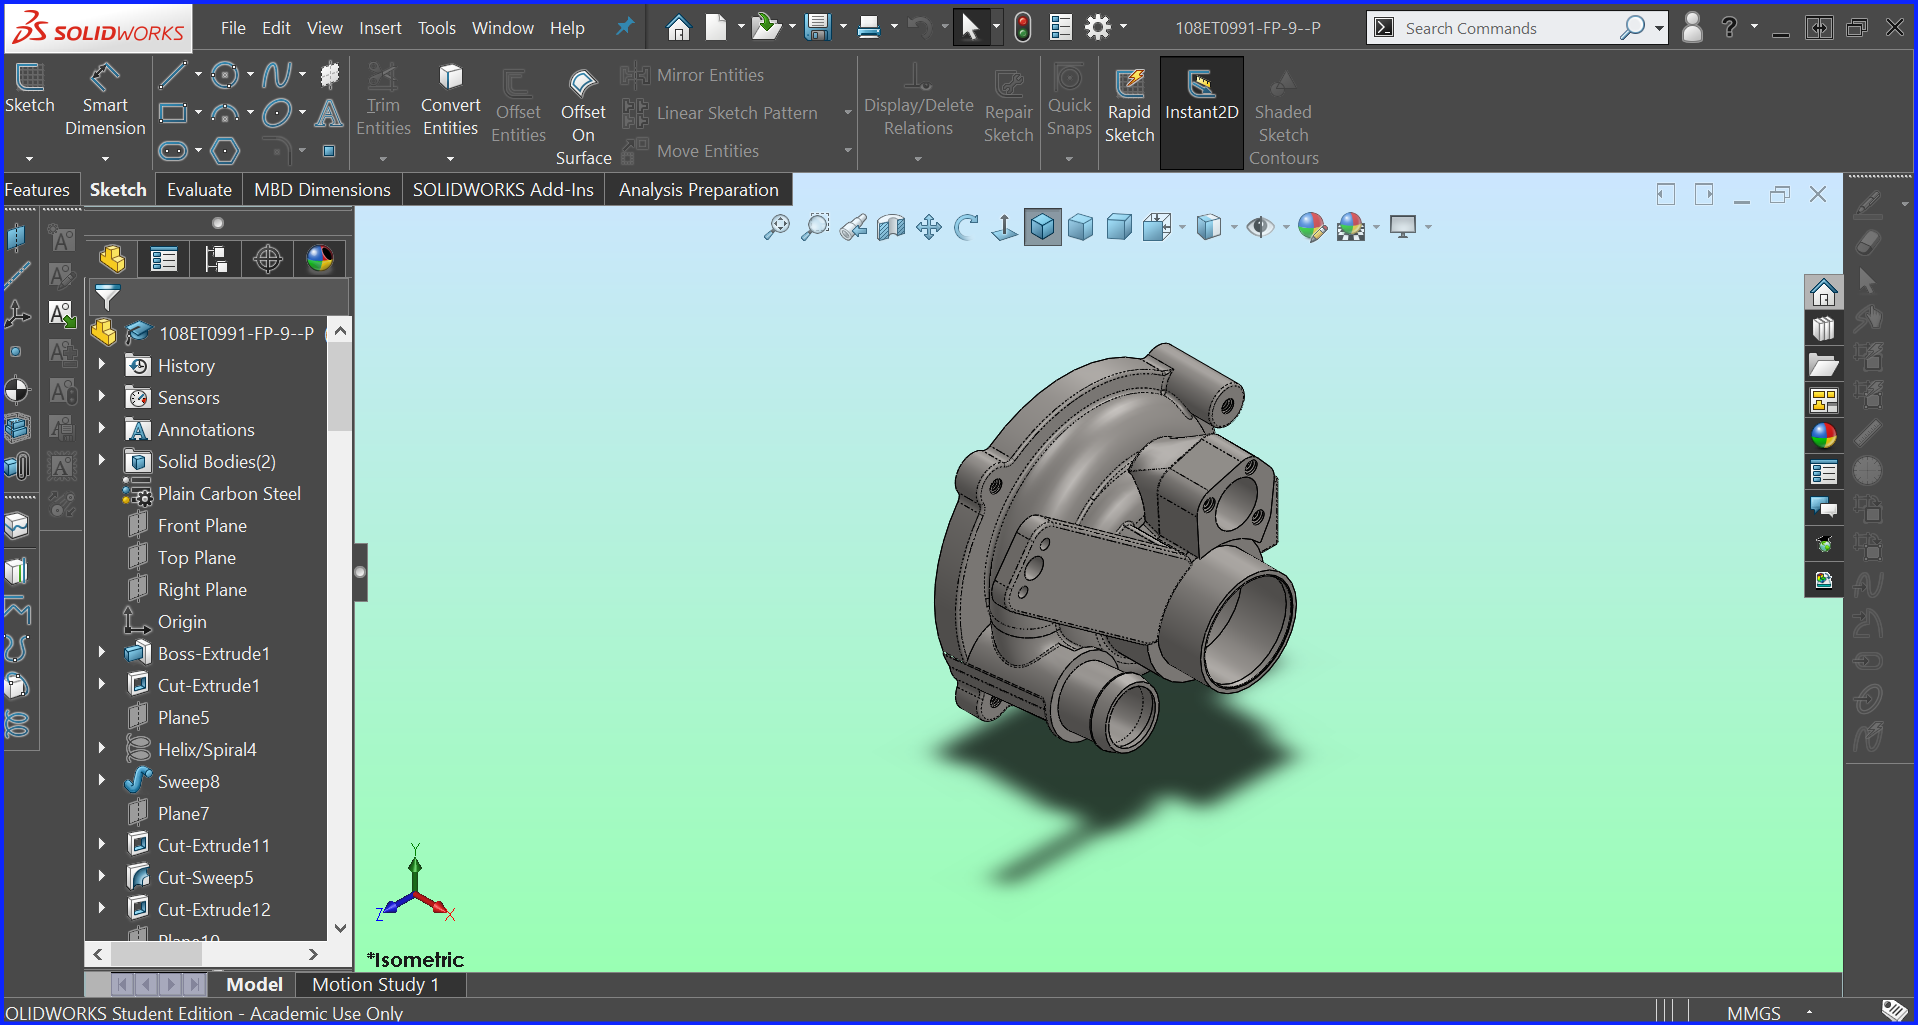The height and width of the screenshot is (1025, 1918).
Task: Click Section View icon
Action: (891, 227)
